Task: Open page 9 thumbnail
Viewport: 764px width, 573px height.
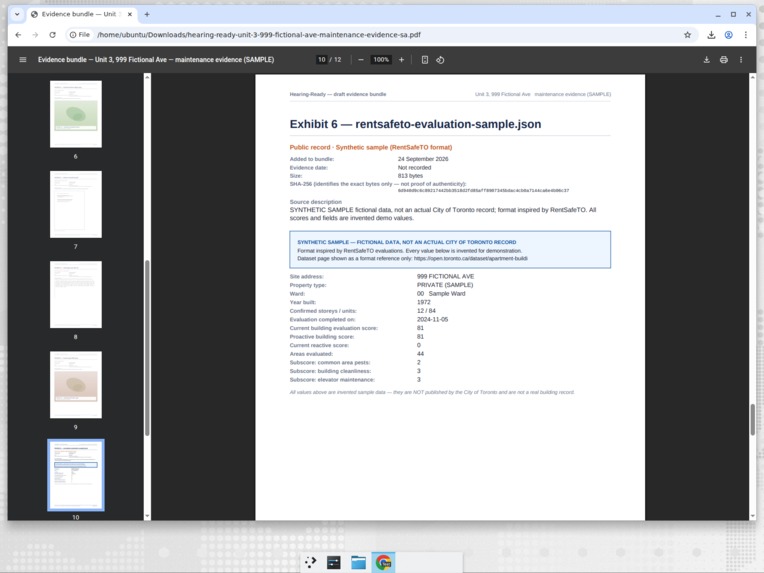Action: [x=76, y=384]
